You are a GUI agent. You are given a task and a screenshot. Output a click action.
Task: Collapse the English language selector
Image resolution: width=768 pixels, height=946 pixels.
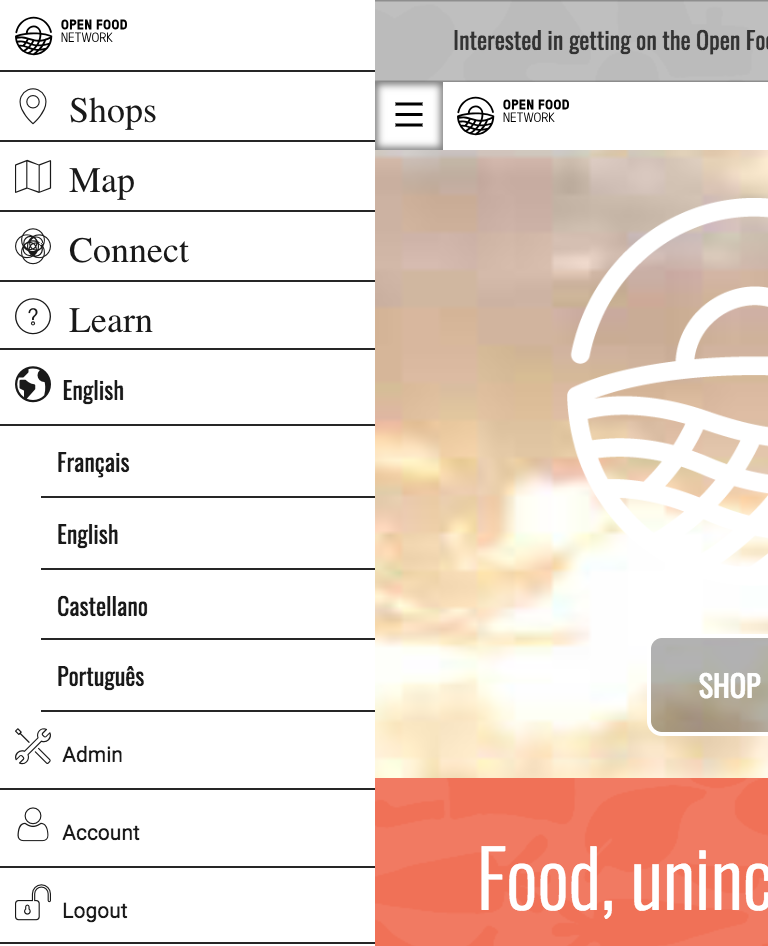click(x=187, y=387)
